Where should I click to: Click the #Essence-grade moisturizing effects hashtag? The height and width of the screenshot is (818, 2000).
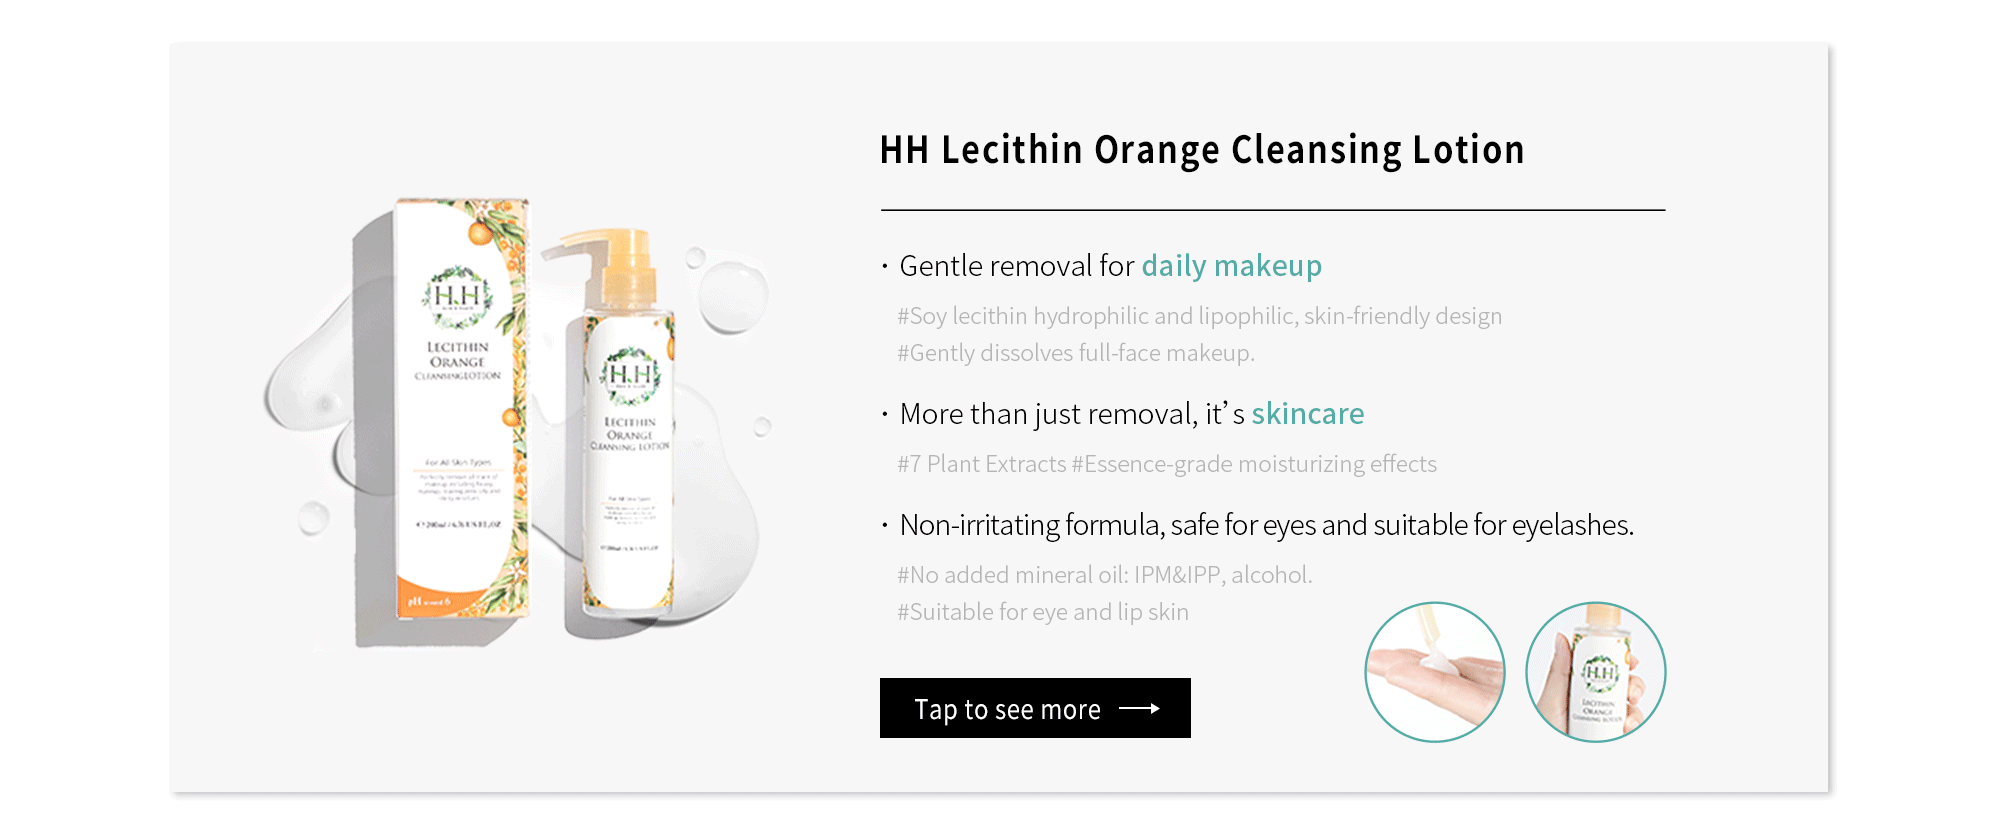1254,464
